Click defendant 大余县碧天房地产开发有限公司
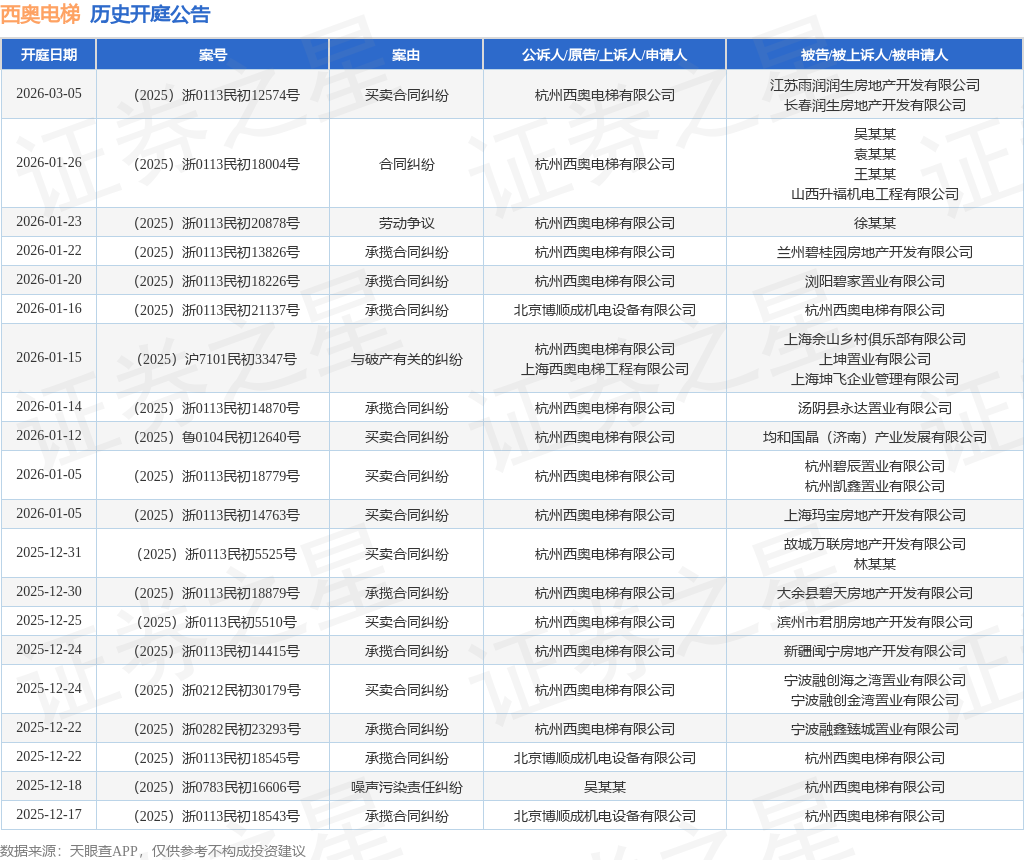Screen dimensions: 1024x860 pos(875,593)
